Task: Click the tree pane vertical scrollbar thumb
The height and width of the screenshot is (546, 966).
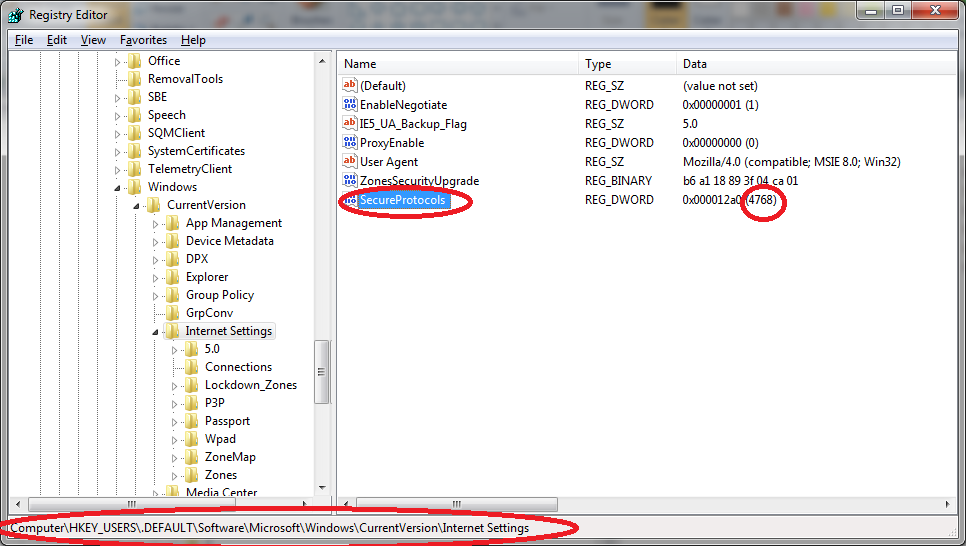Action: 322,372
